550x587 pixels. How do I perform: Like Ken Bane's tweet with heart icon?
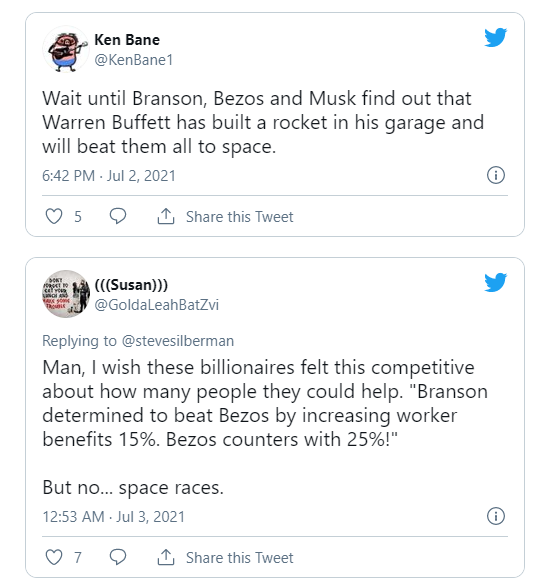click(x=54, y=216)
